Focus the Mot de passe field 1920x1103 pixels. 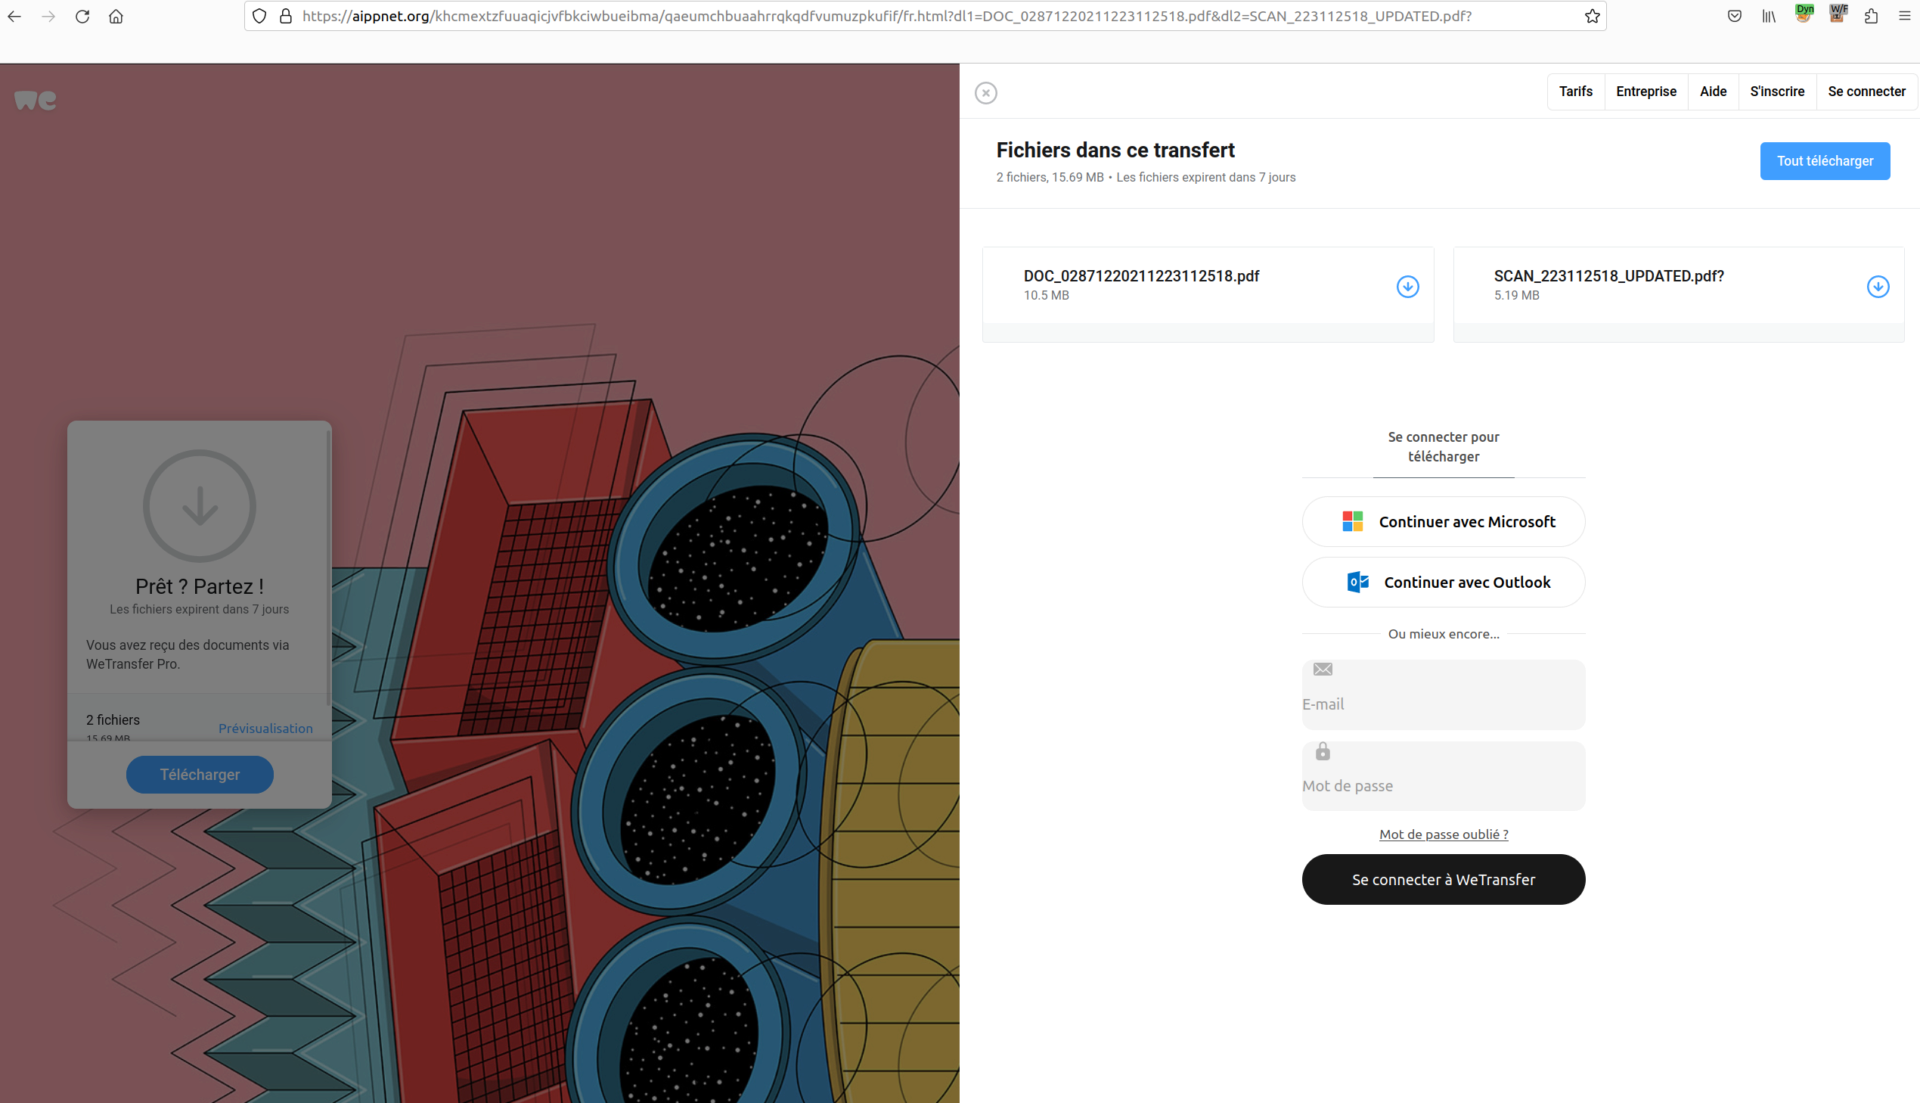(1443, 776)
